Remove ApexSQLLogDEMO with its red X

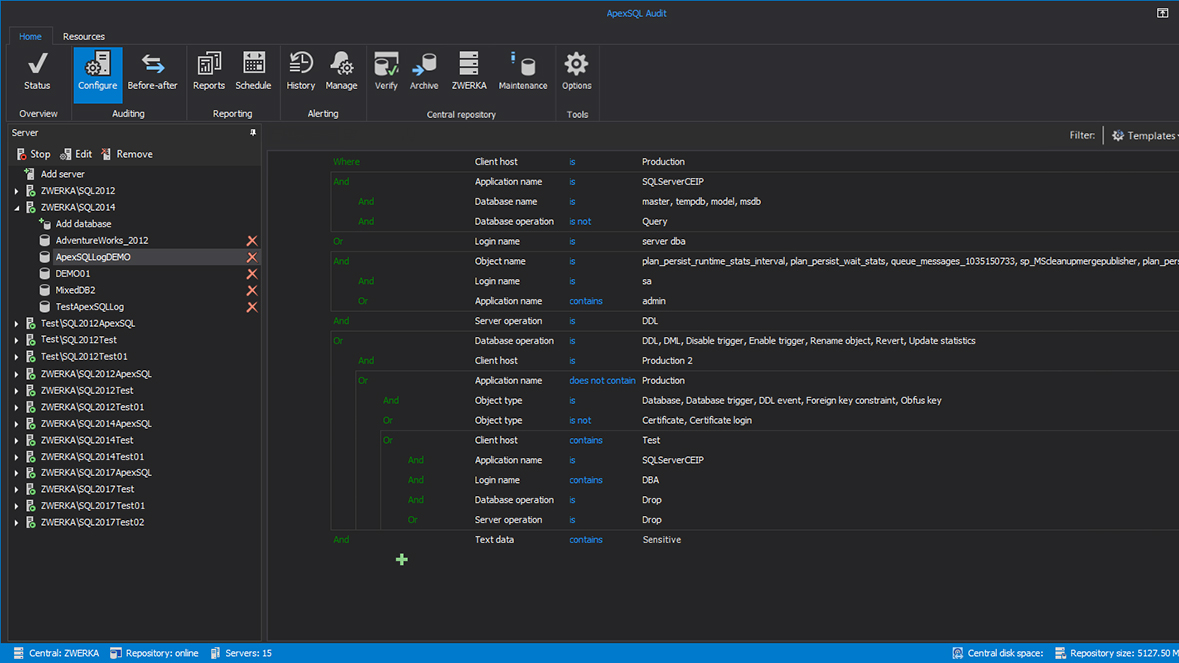(x=252, y=257)
